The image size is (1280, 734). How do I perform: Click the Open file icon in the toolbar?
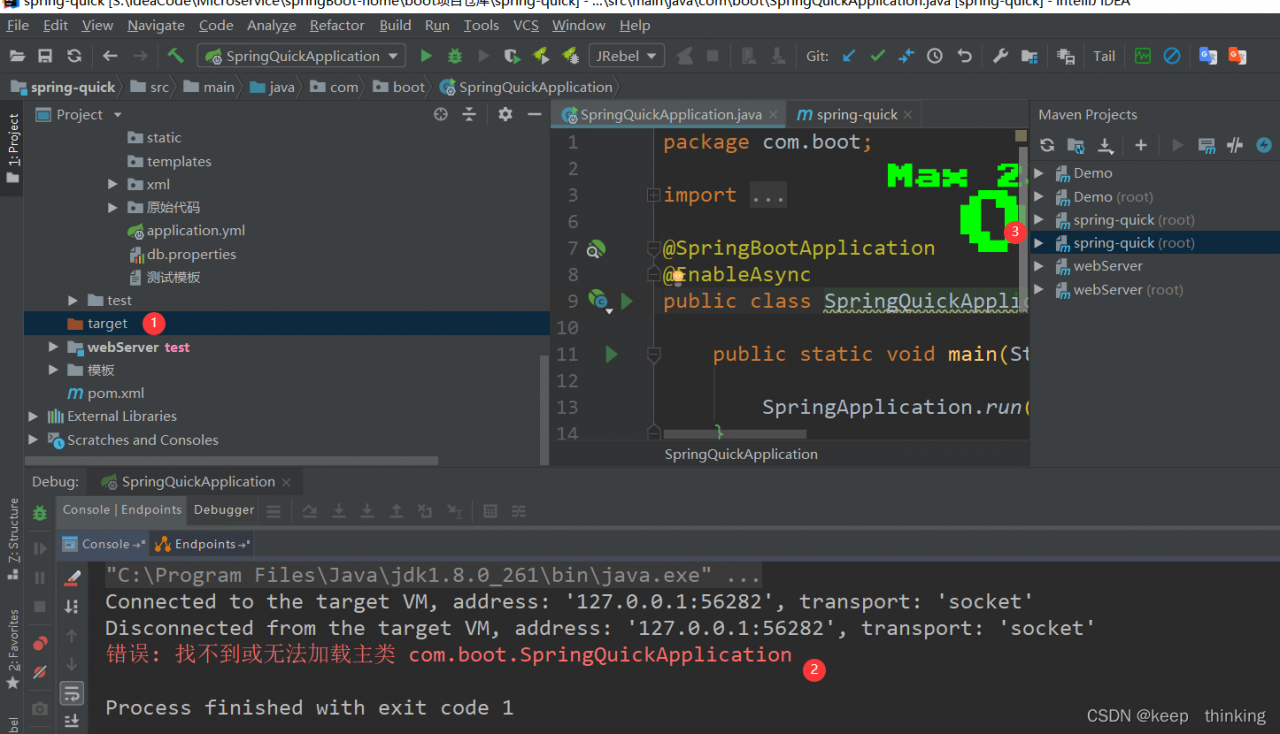(x=17, y=56)
